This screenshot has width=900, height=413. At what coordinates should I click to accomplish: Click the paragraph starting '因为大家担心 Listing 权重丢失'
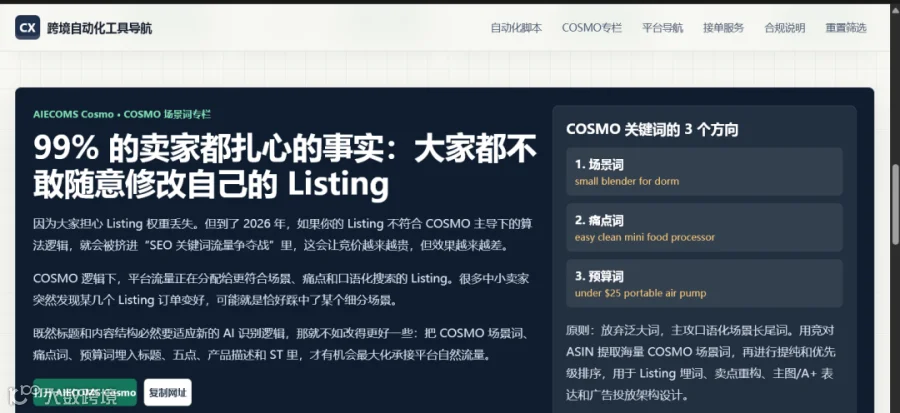pyautogui.click(x=282, y=234)
